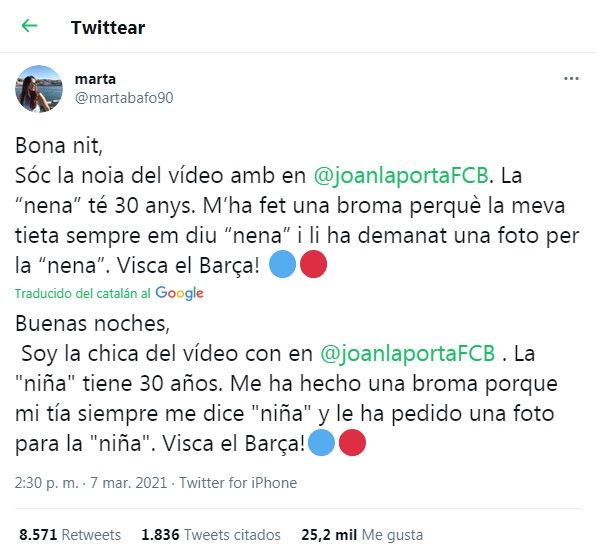Viewport: 596px width, 559px height.
Task: Open marta's profile picture
Action: tap(39, 89)
